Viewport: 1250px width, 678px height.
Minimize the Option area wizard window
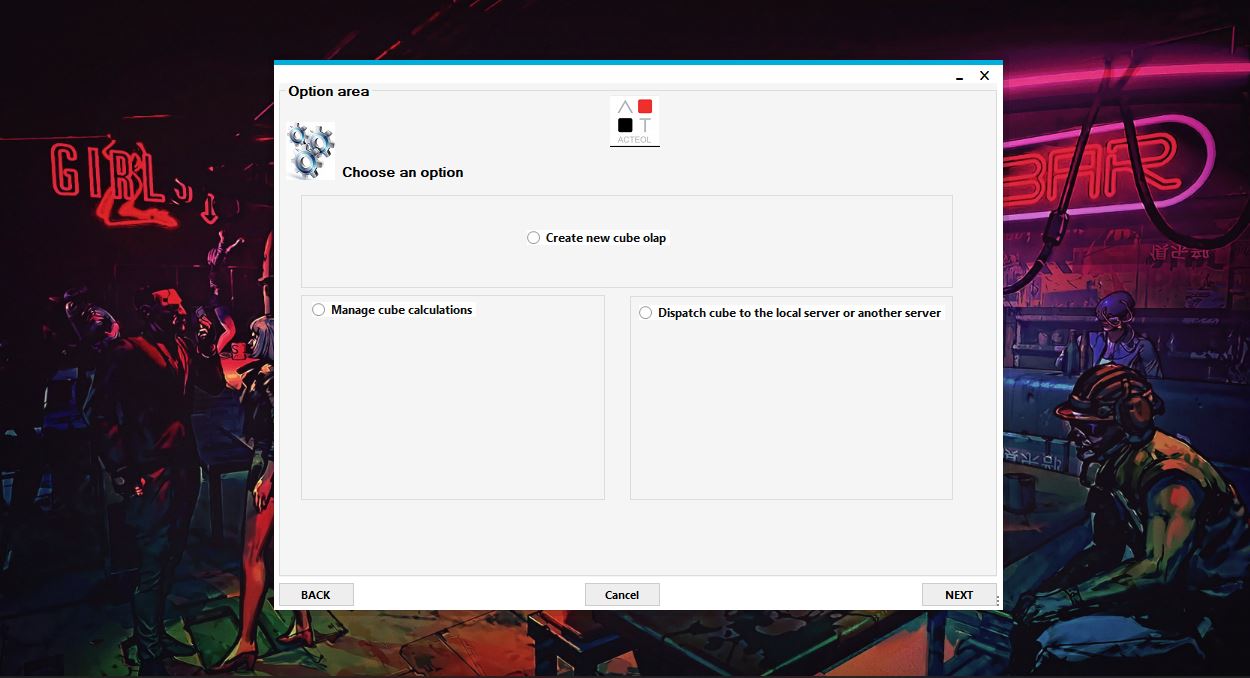959,77
